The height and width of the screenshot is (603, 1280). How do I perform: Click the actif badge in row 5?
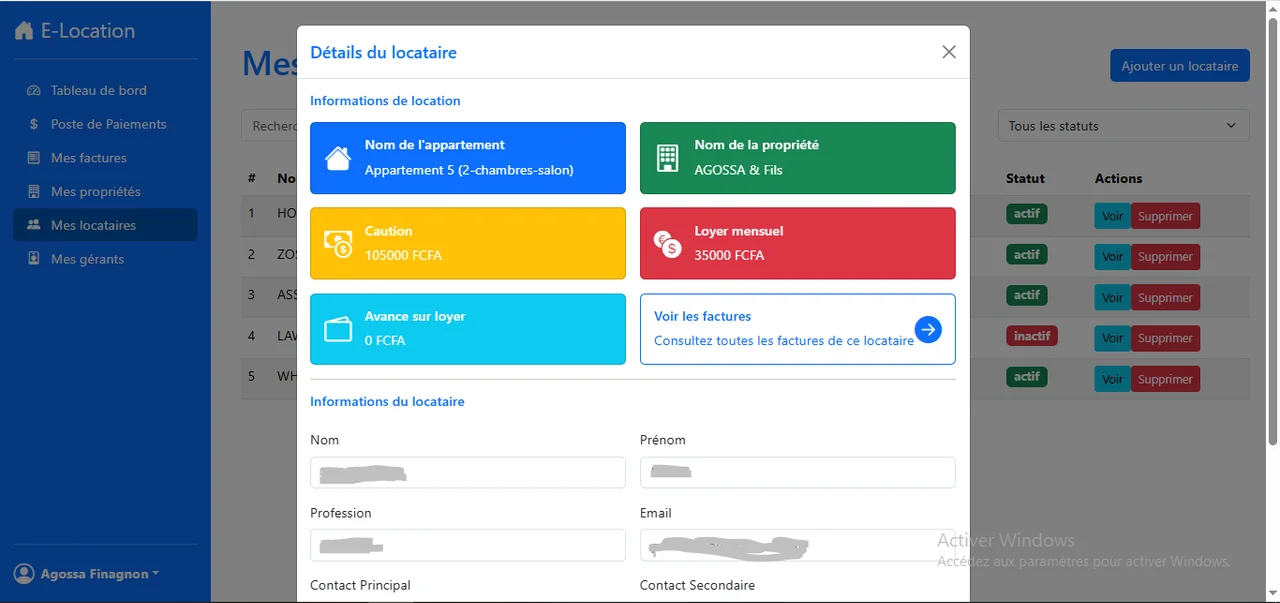(1026, 377)
